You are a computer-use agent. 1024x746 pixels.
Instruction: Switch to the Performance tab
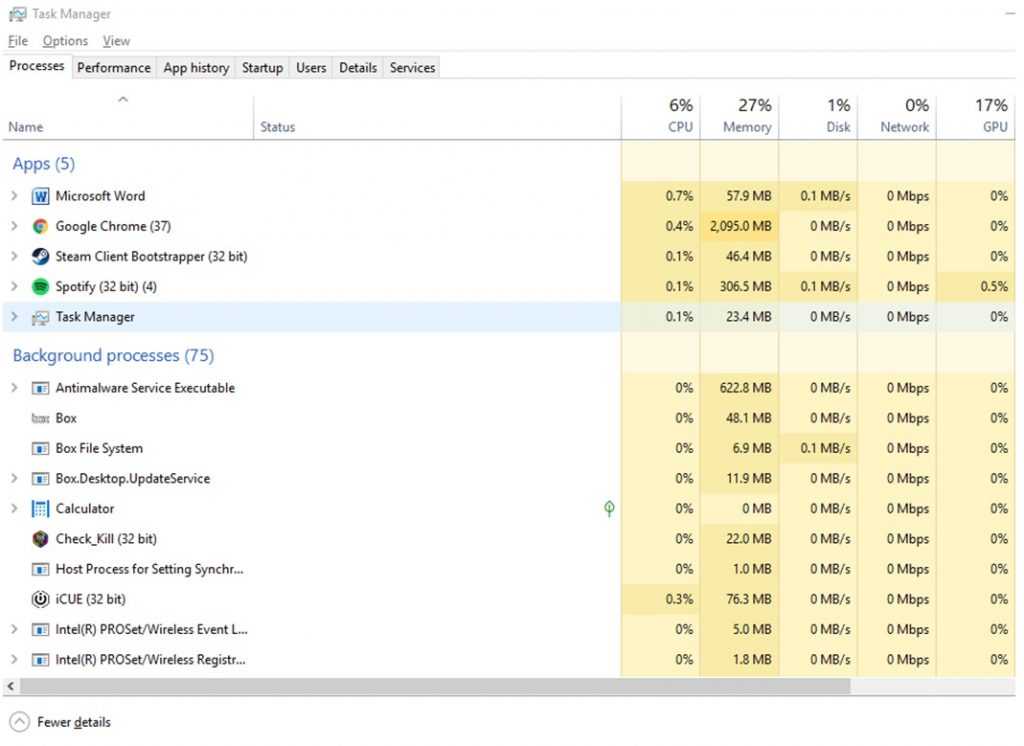pyautogui.click(x=114, y=68)
